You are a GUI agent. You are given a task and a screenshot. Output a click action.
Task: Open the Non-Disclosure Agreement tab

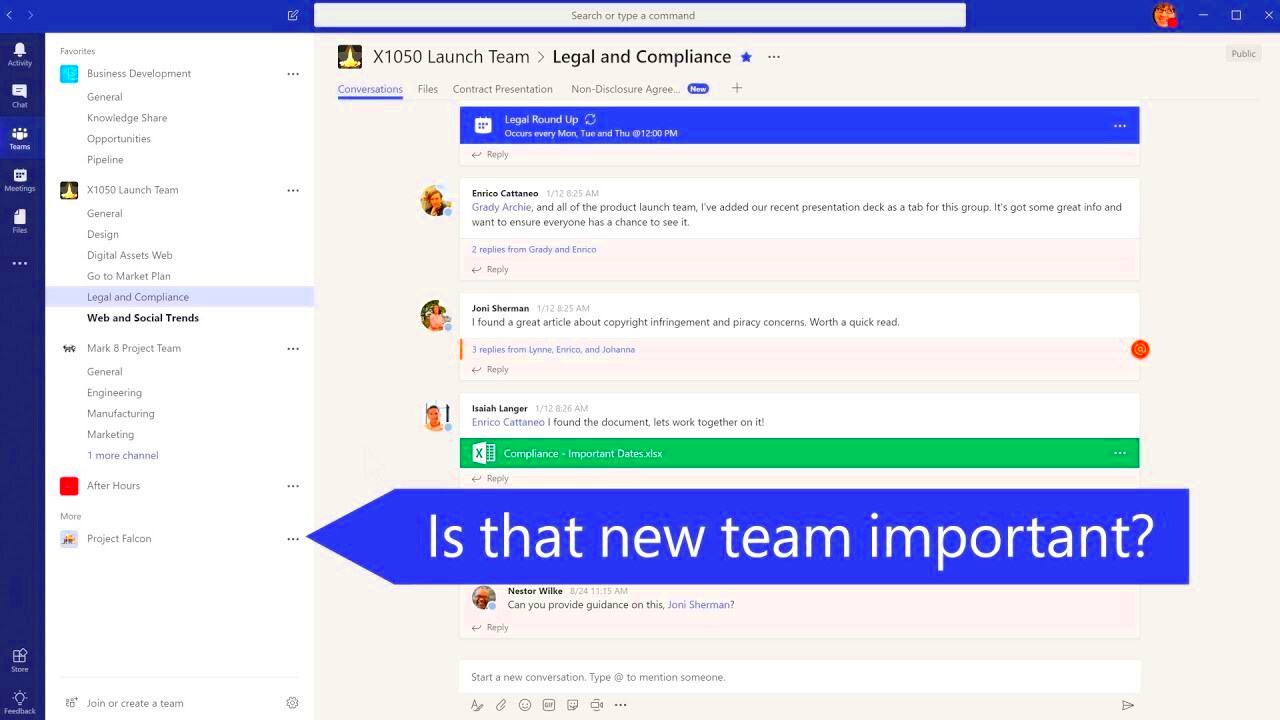pos(626,89)
